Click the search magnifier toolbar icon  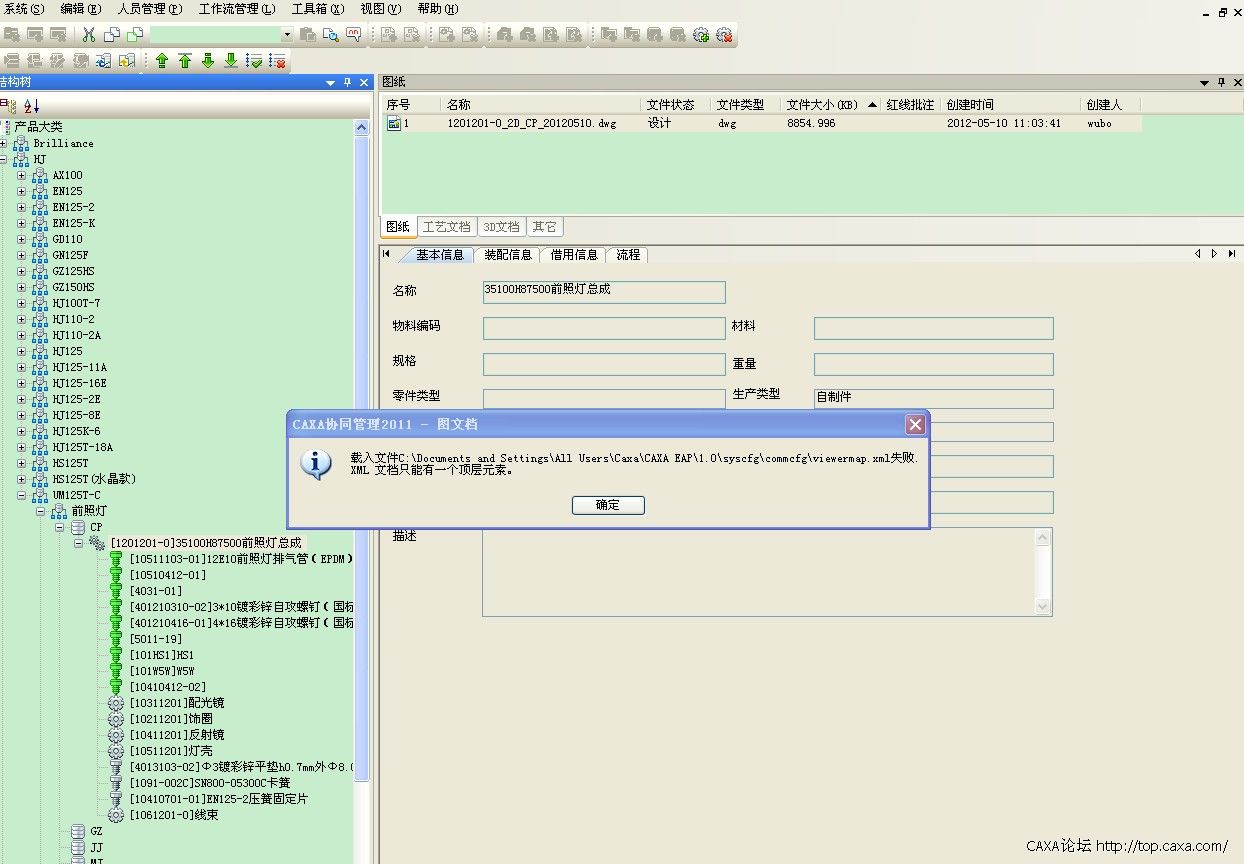click(331, 34)
